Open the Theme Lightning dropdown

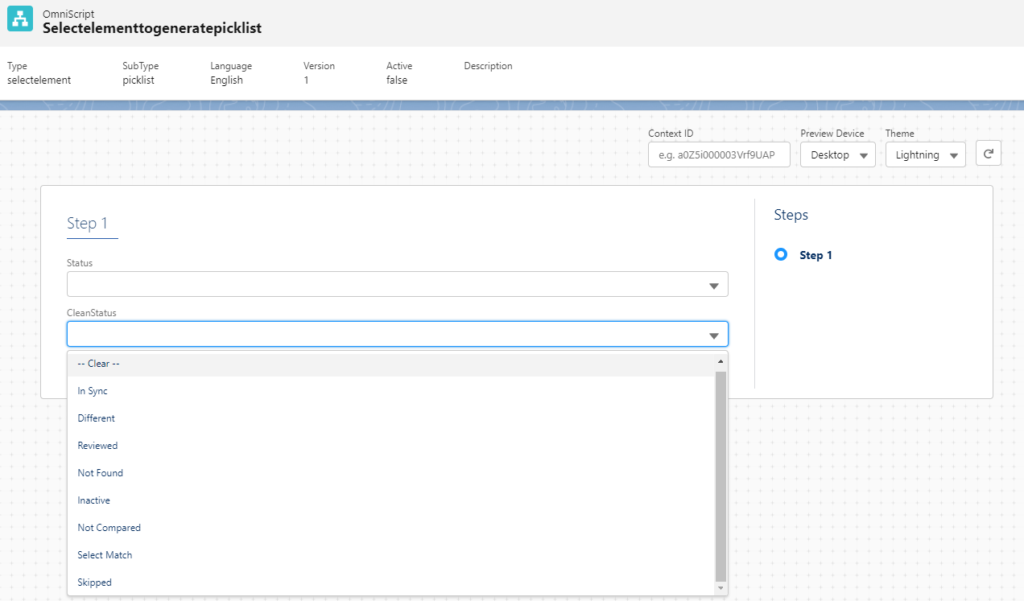(x=925, y=155)
